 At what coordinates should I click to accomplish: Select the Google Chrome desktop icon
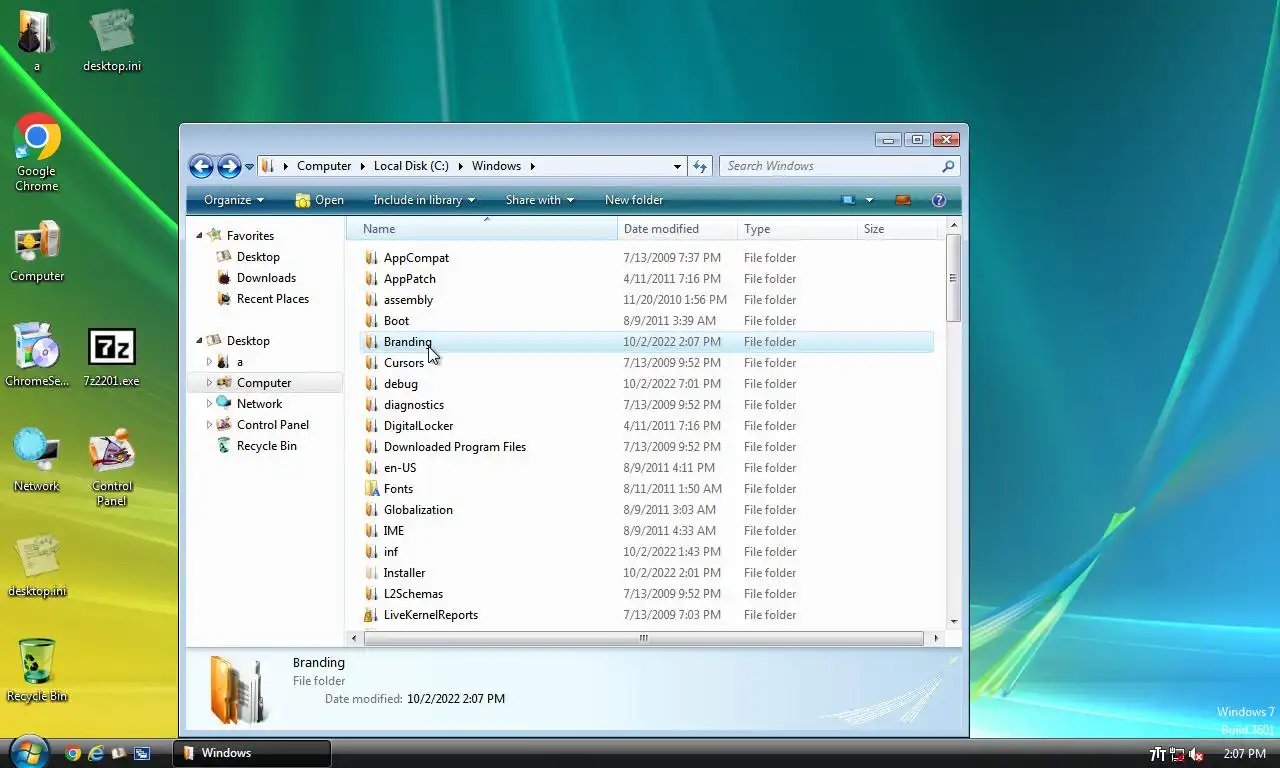pos(37,153)
